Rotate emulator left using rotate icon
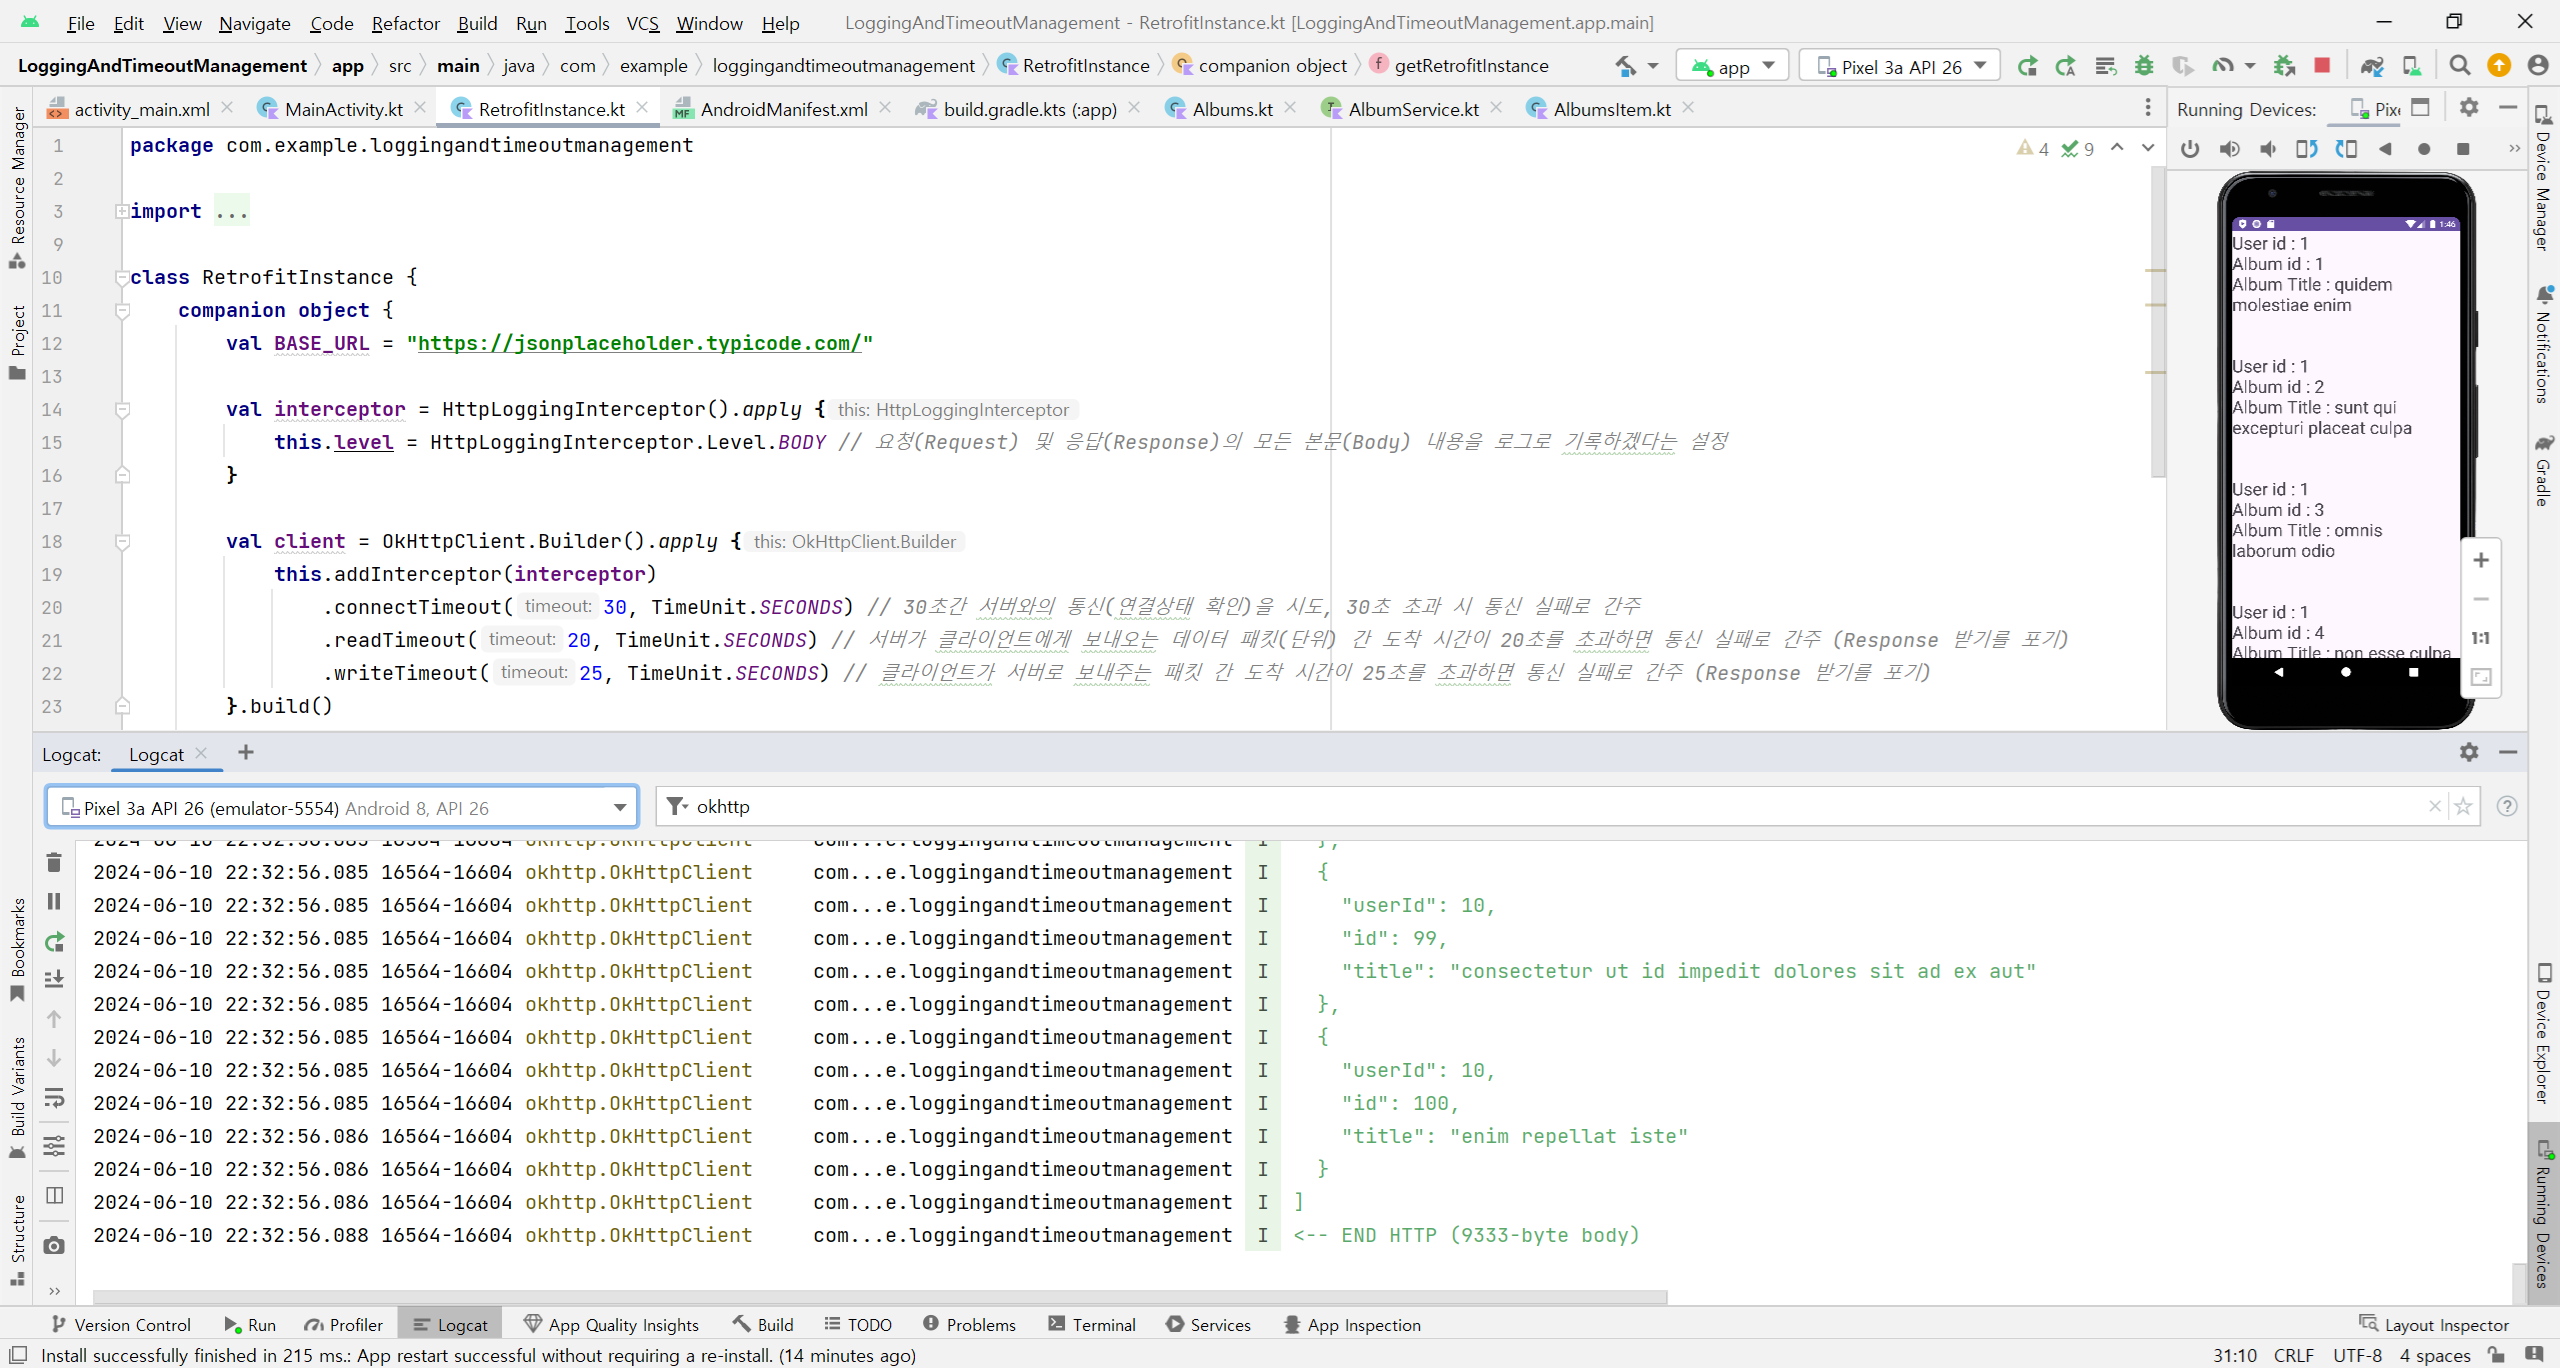This screenshot has height=1368, width=2560. coord(2307,149)
